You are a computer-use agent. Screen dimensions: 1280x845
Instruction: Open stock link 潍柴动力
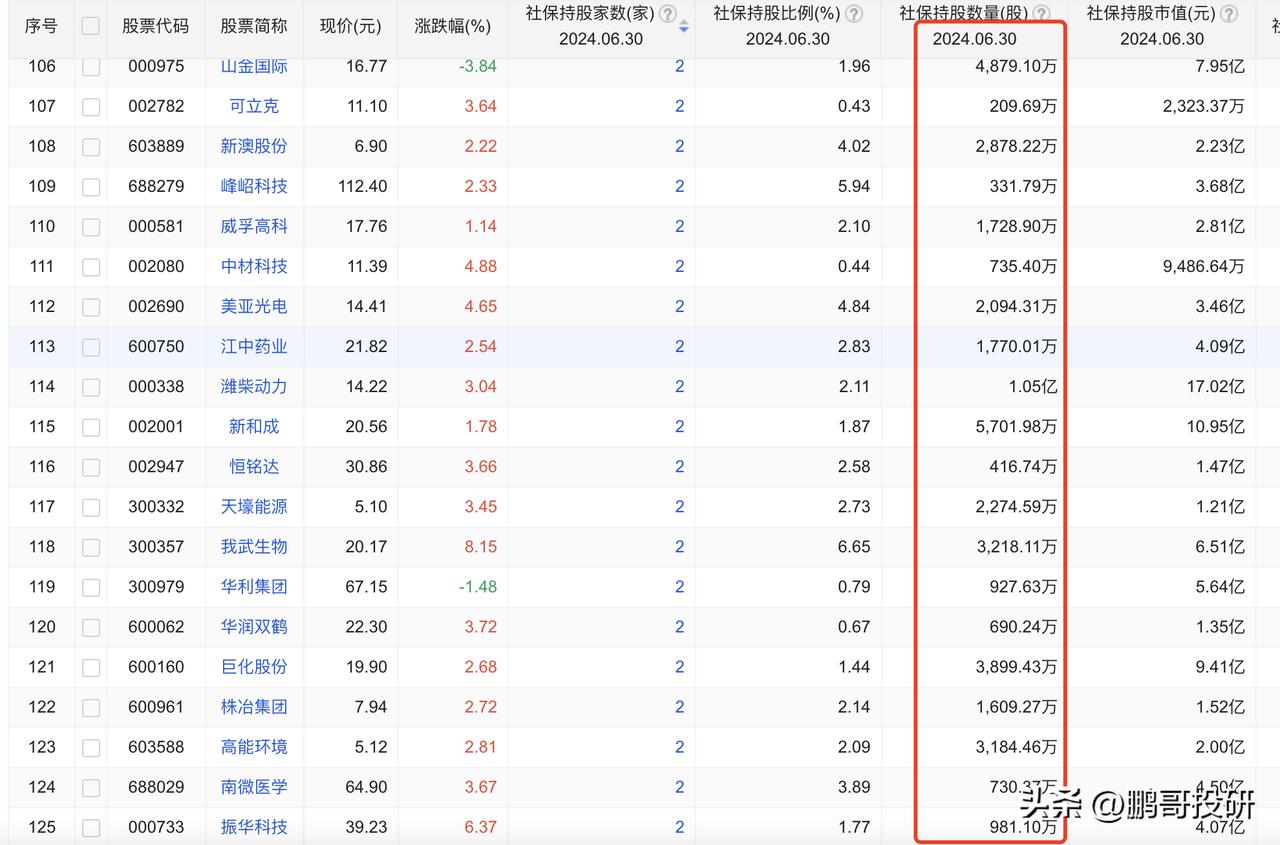[x=254, y=386]
